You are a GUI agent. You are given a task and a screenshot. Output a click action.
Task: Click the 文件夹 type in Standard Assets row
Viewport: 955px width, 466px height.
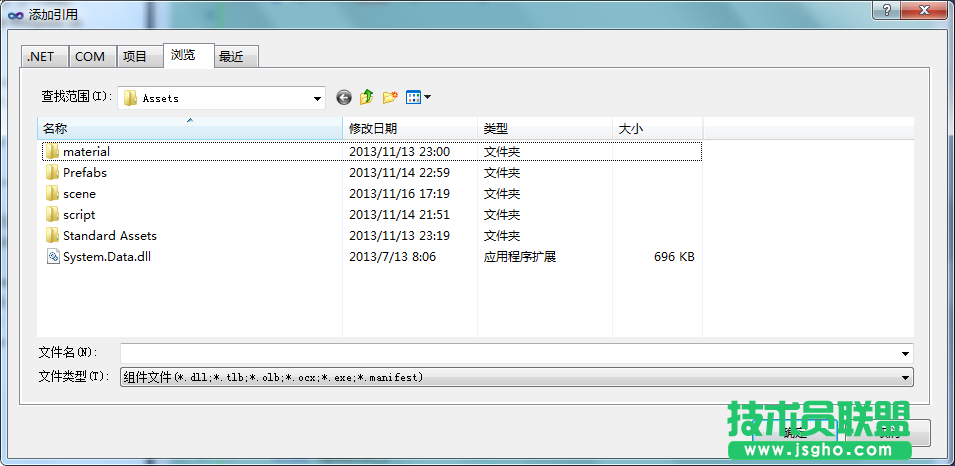point(502,236)
